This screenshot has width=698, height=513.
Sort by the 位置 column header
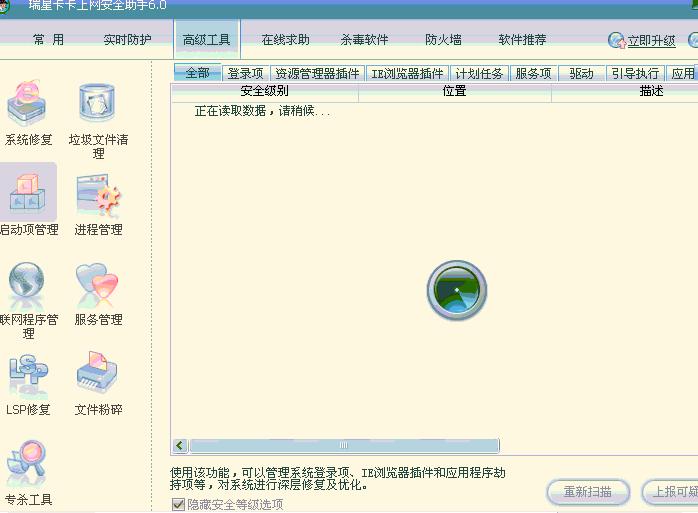point(455,91)
